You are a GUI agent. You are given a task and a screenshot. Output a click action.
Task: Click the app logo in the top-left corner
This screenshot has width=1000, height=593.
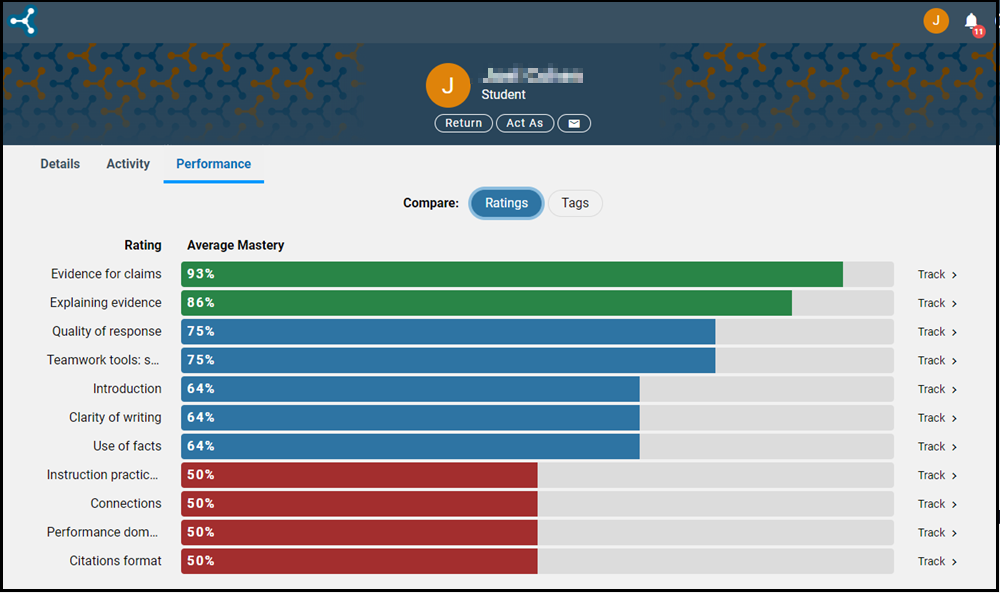[24, 21]
